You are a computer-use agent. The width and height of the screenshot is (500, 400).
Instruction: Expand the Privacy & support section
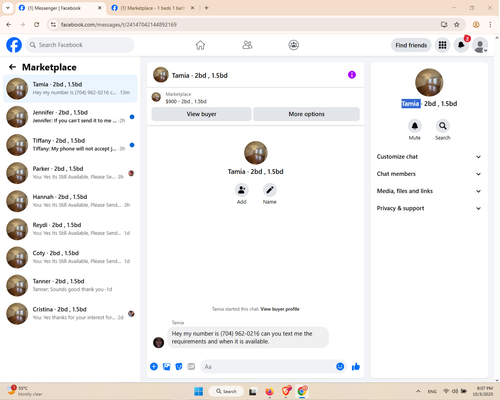[429, 208]
